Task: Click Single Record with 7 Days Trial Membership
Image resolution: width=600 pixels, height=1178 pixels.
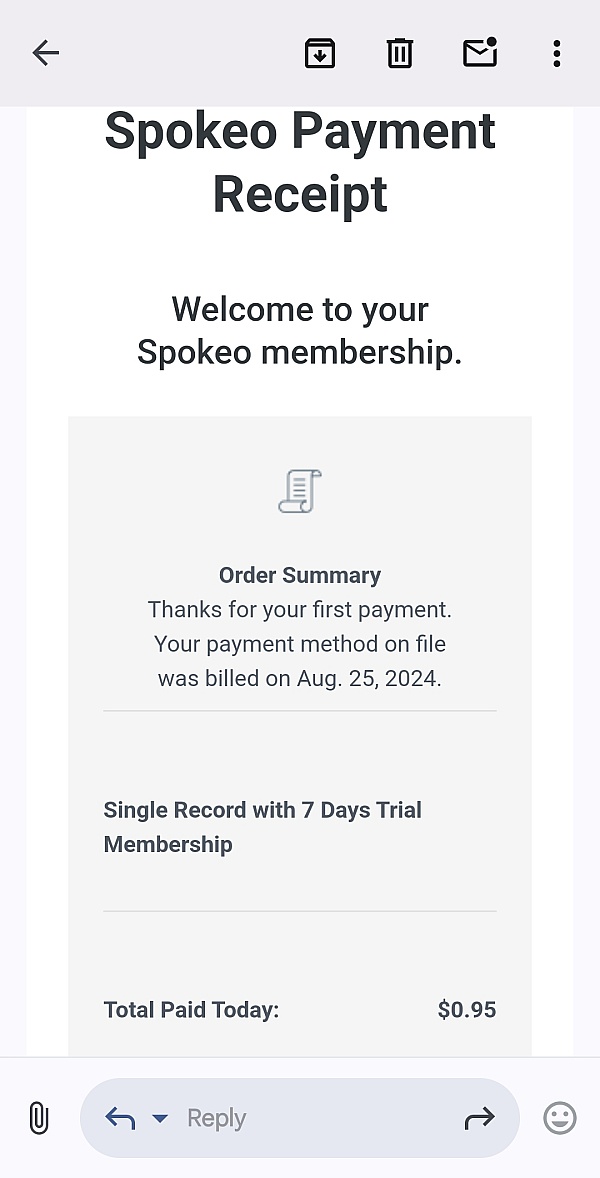Action: coord(262,827)
